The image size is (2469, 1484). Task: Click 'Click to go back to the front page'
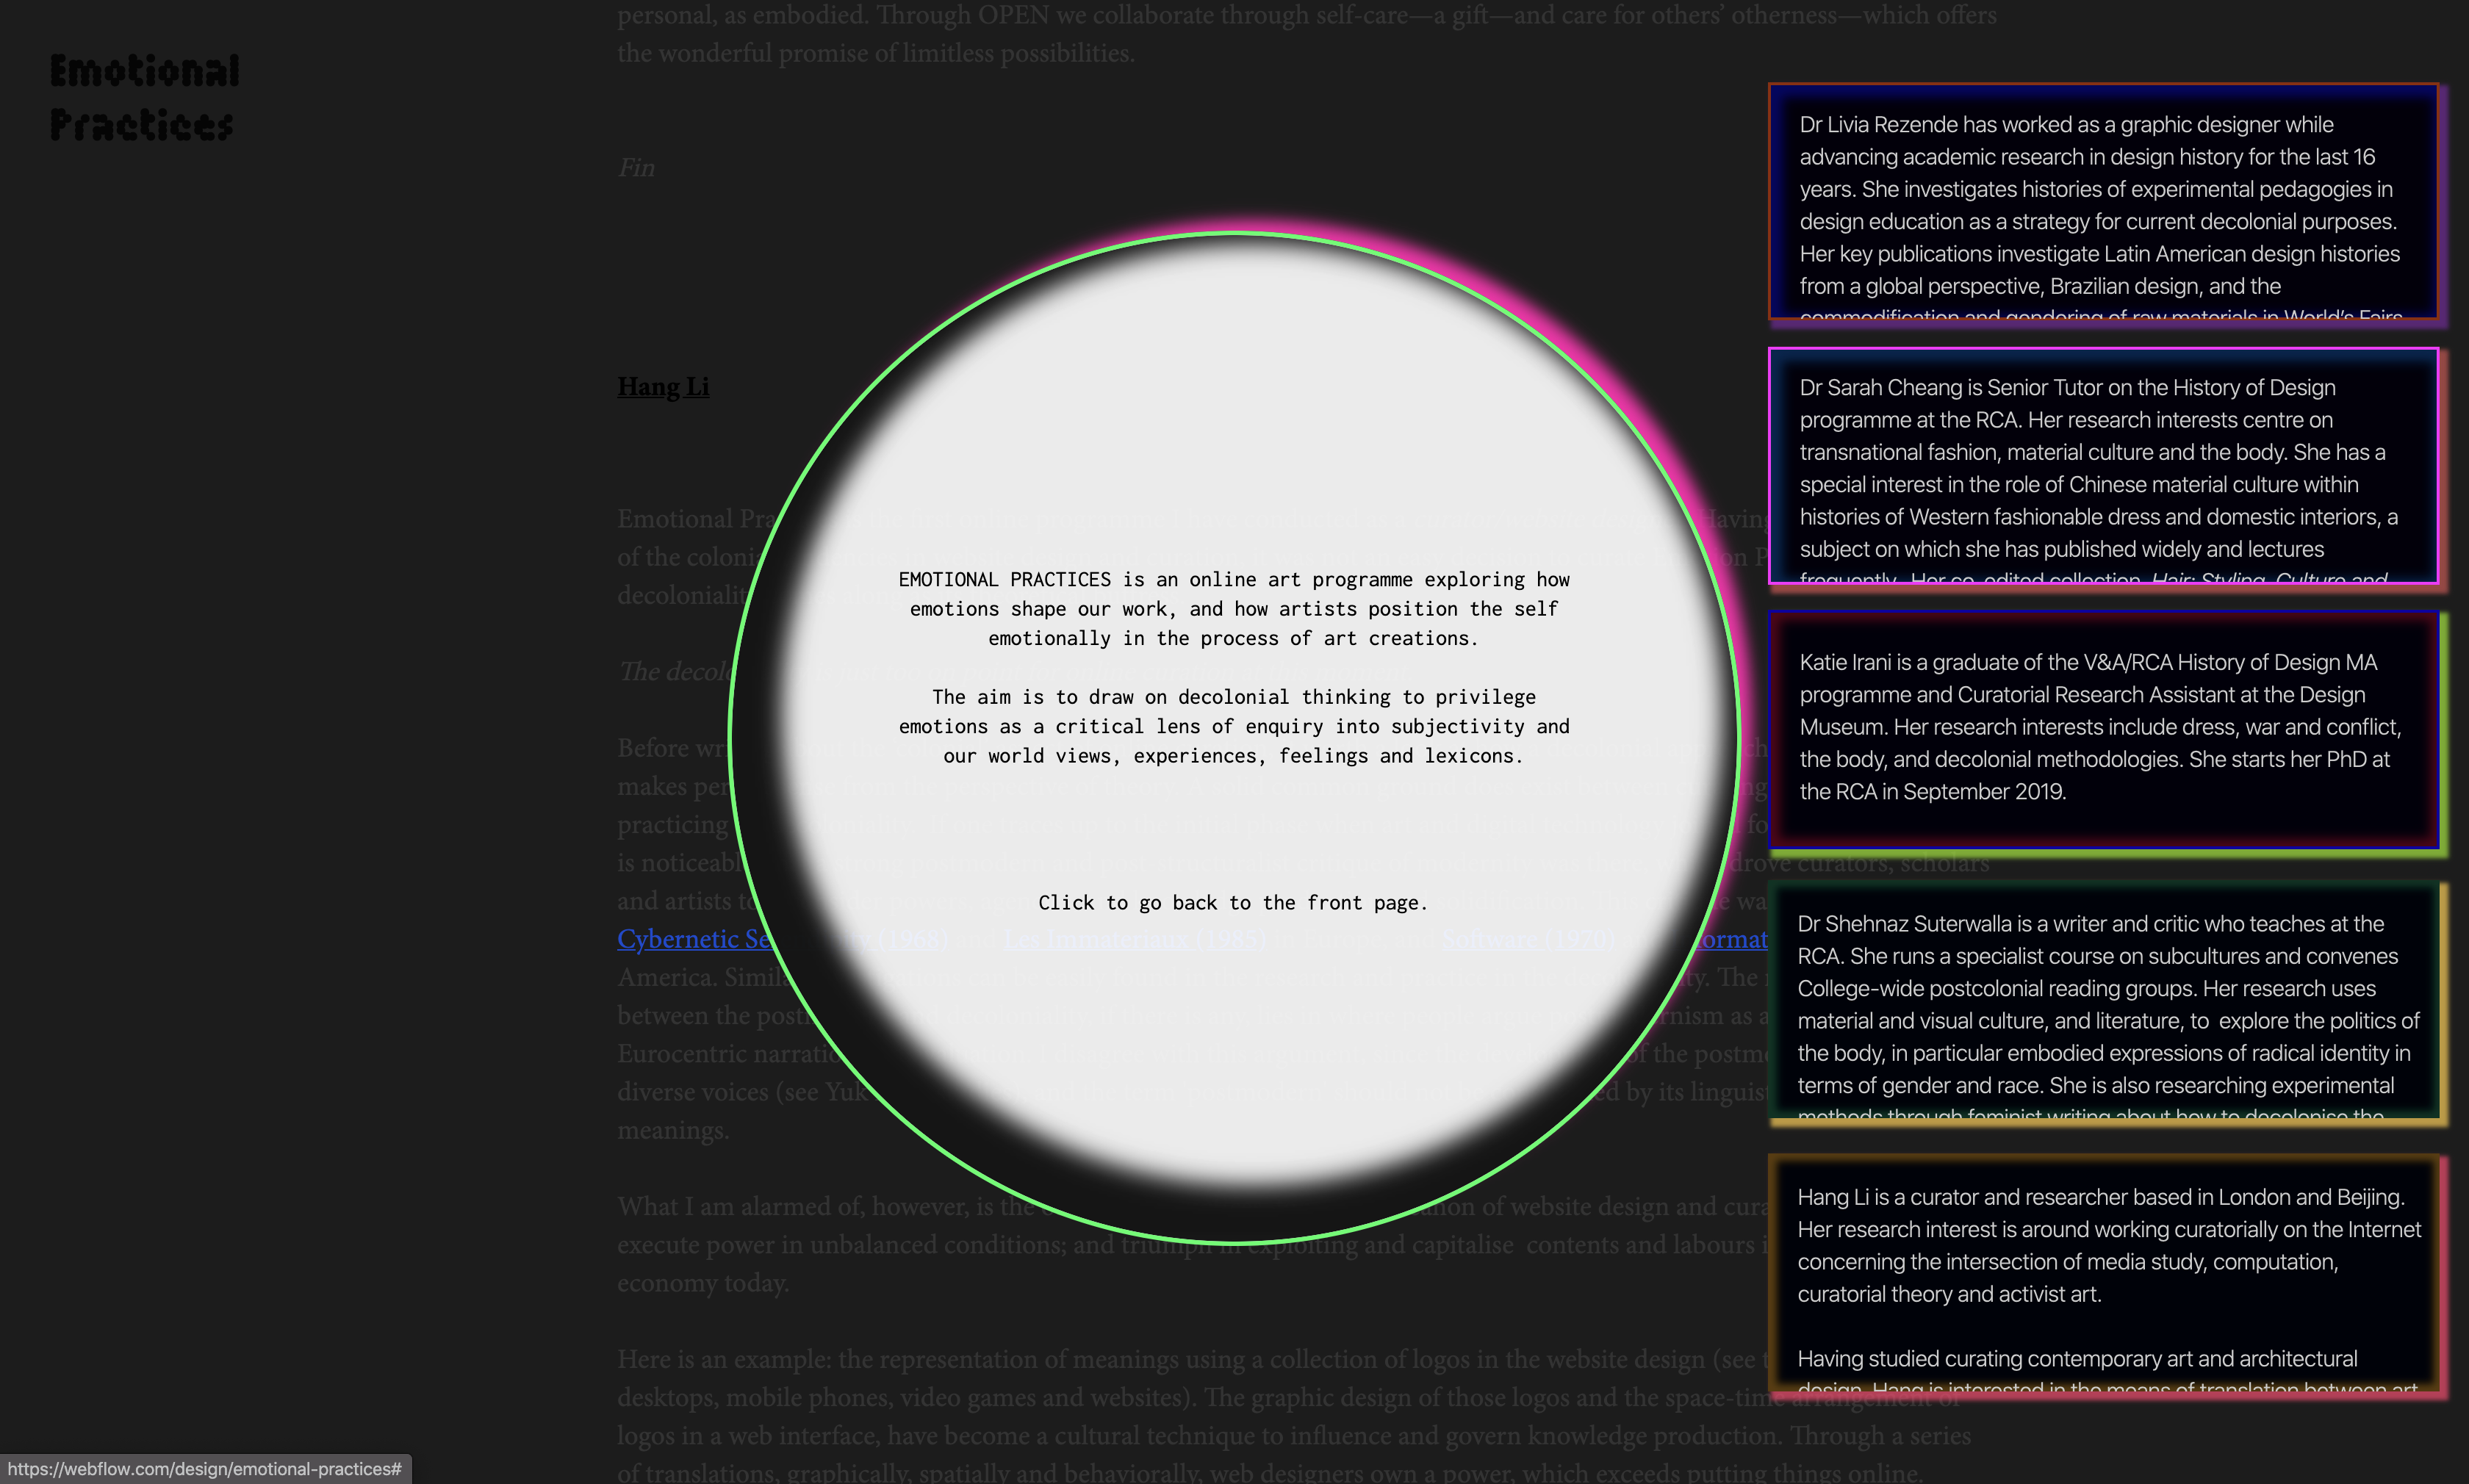click(1233, 903)
